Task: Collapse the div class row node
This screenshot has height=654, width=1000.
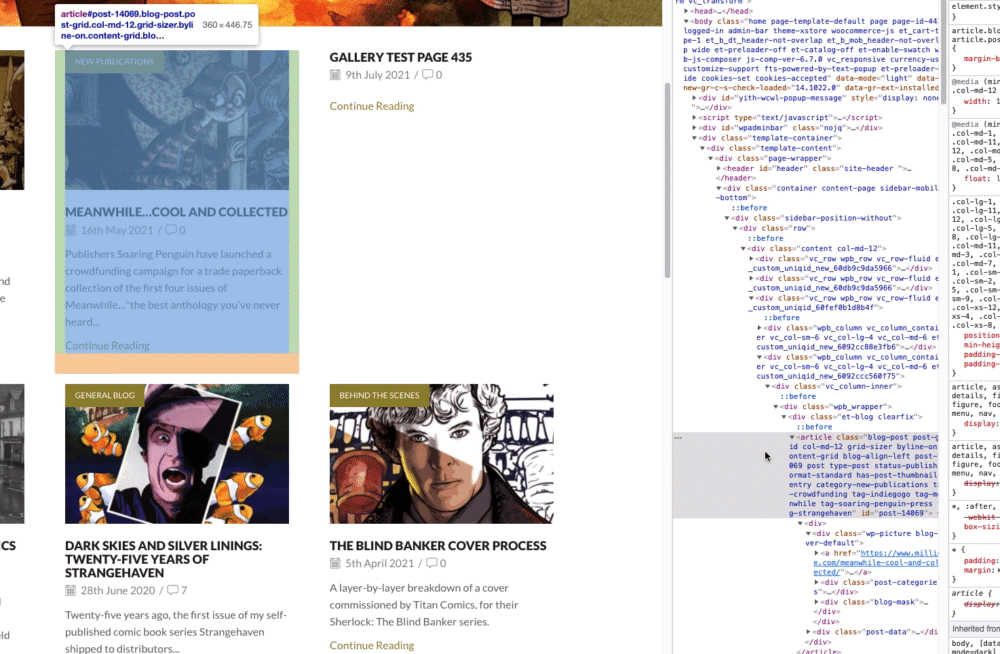Action: [x=735, y=228]
